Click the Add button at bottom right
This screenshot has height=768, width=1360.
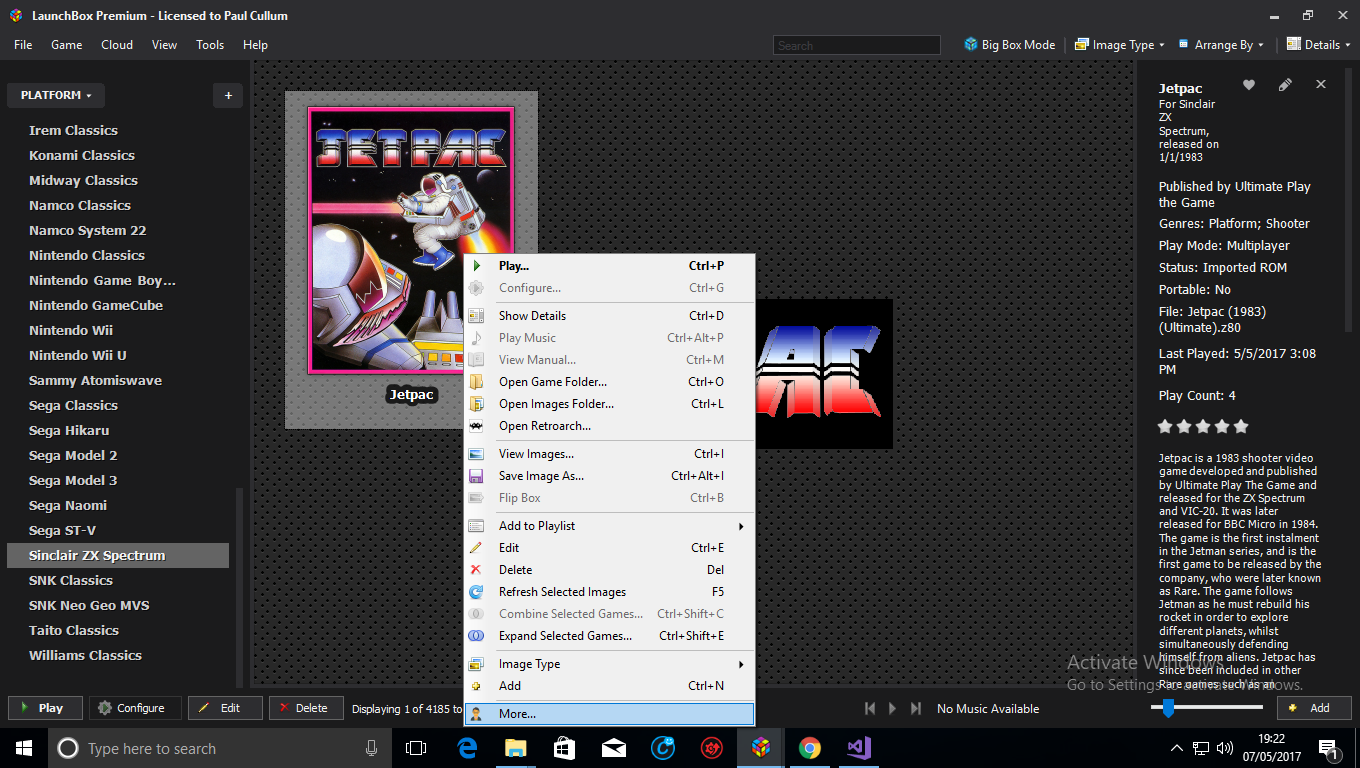click(1314, 708)
